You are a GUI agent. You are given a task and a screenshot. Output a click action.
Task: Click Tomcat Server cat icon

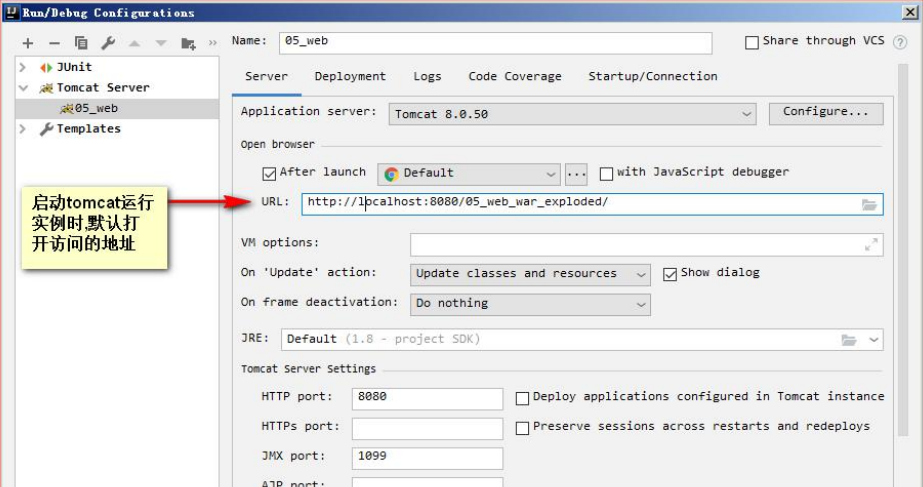pyautogui.click(x=47, y=88)
